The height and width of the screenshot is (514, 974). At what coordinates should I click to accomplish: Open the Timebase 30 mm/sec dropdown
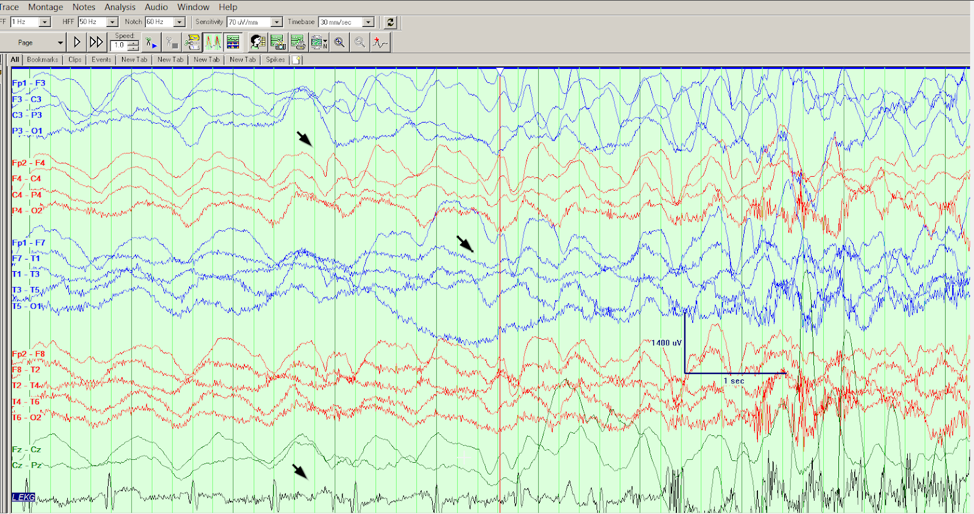(x=368, y=22)
